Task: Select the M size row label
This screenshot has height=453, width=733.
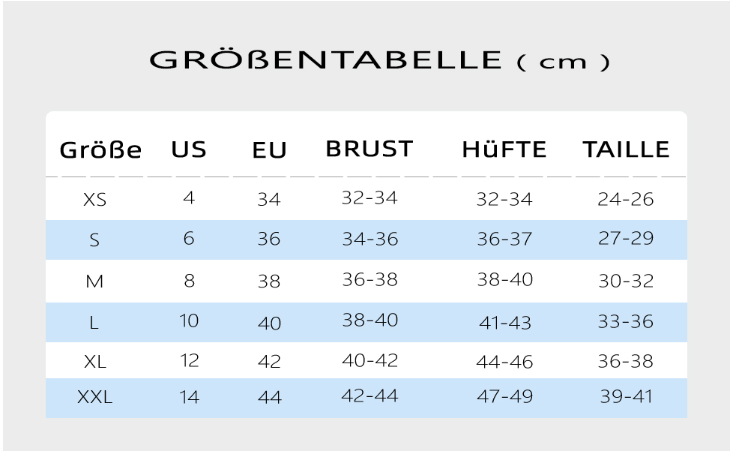Action: (94, 281)
